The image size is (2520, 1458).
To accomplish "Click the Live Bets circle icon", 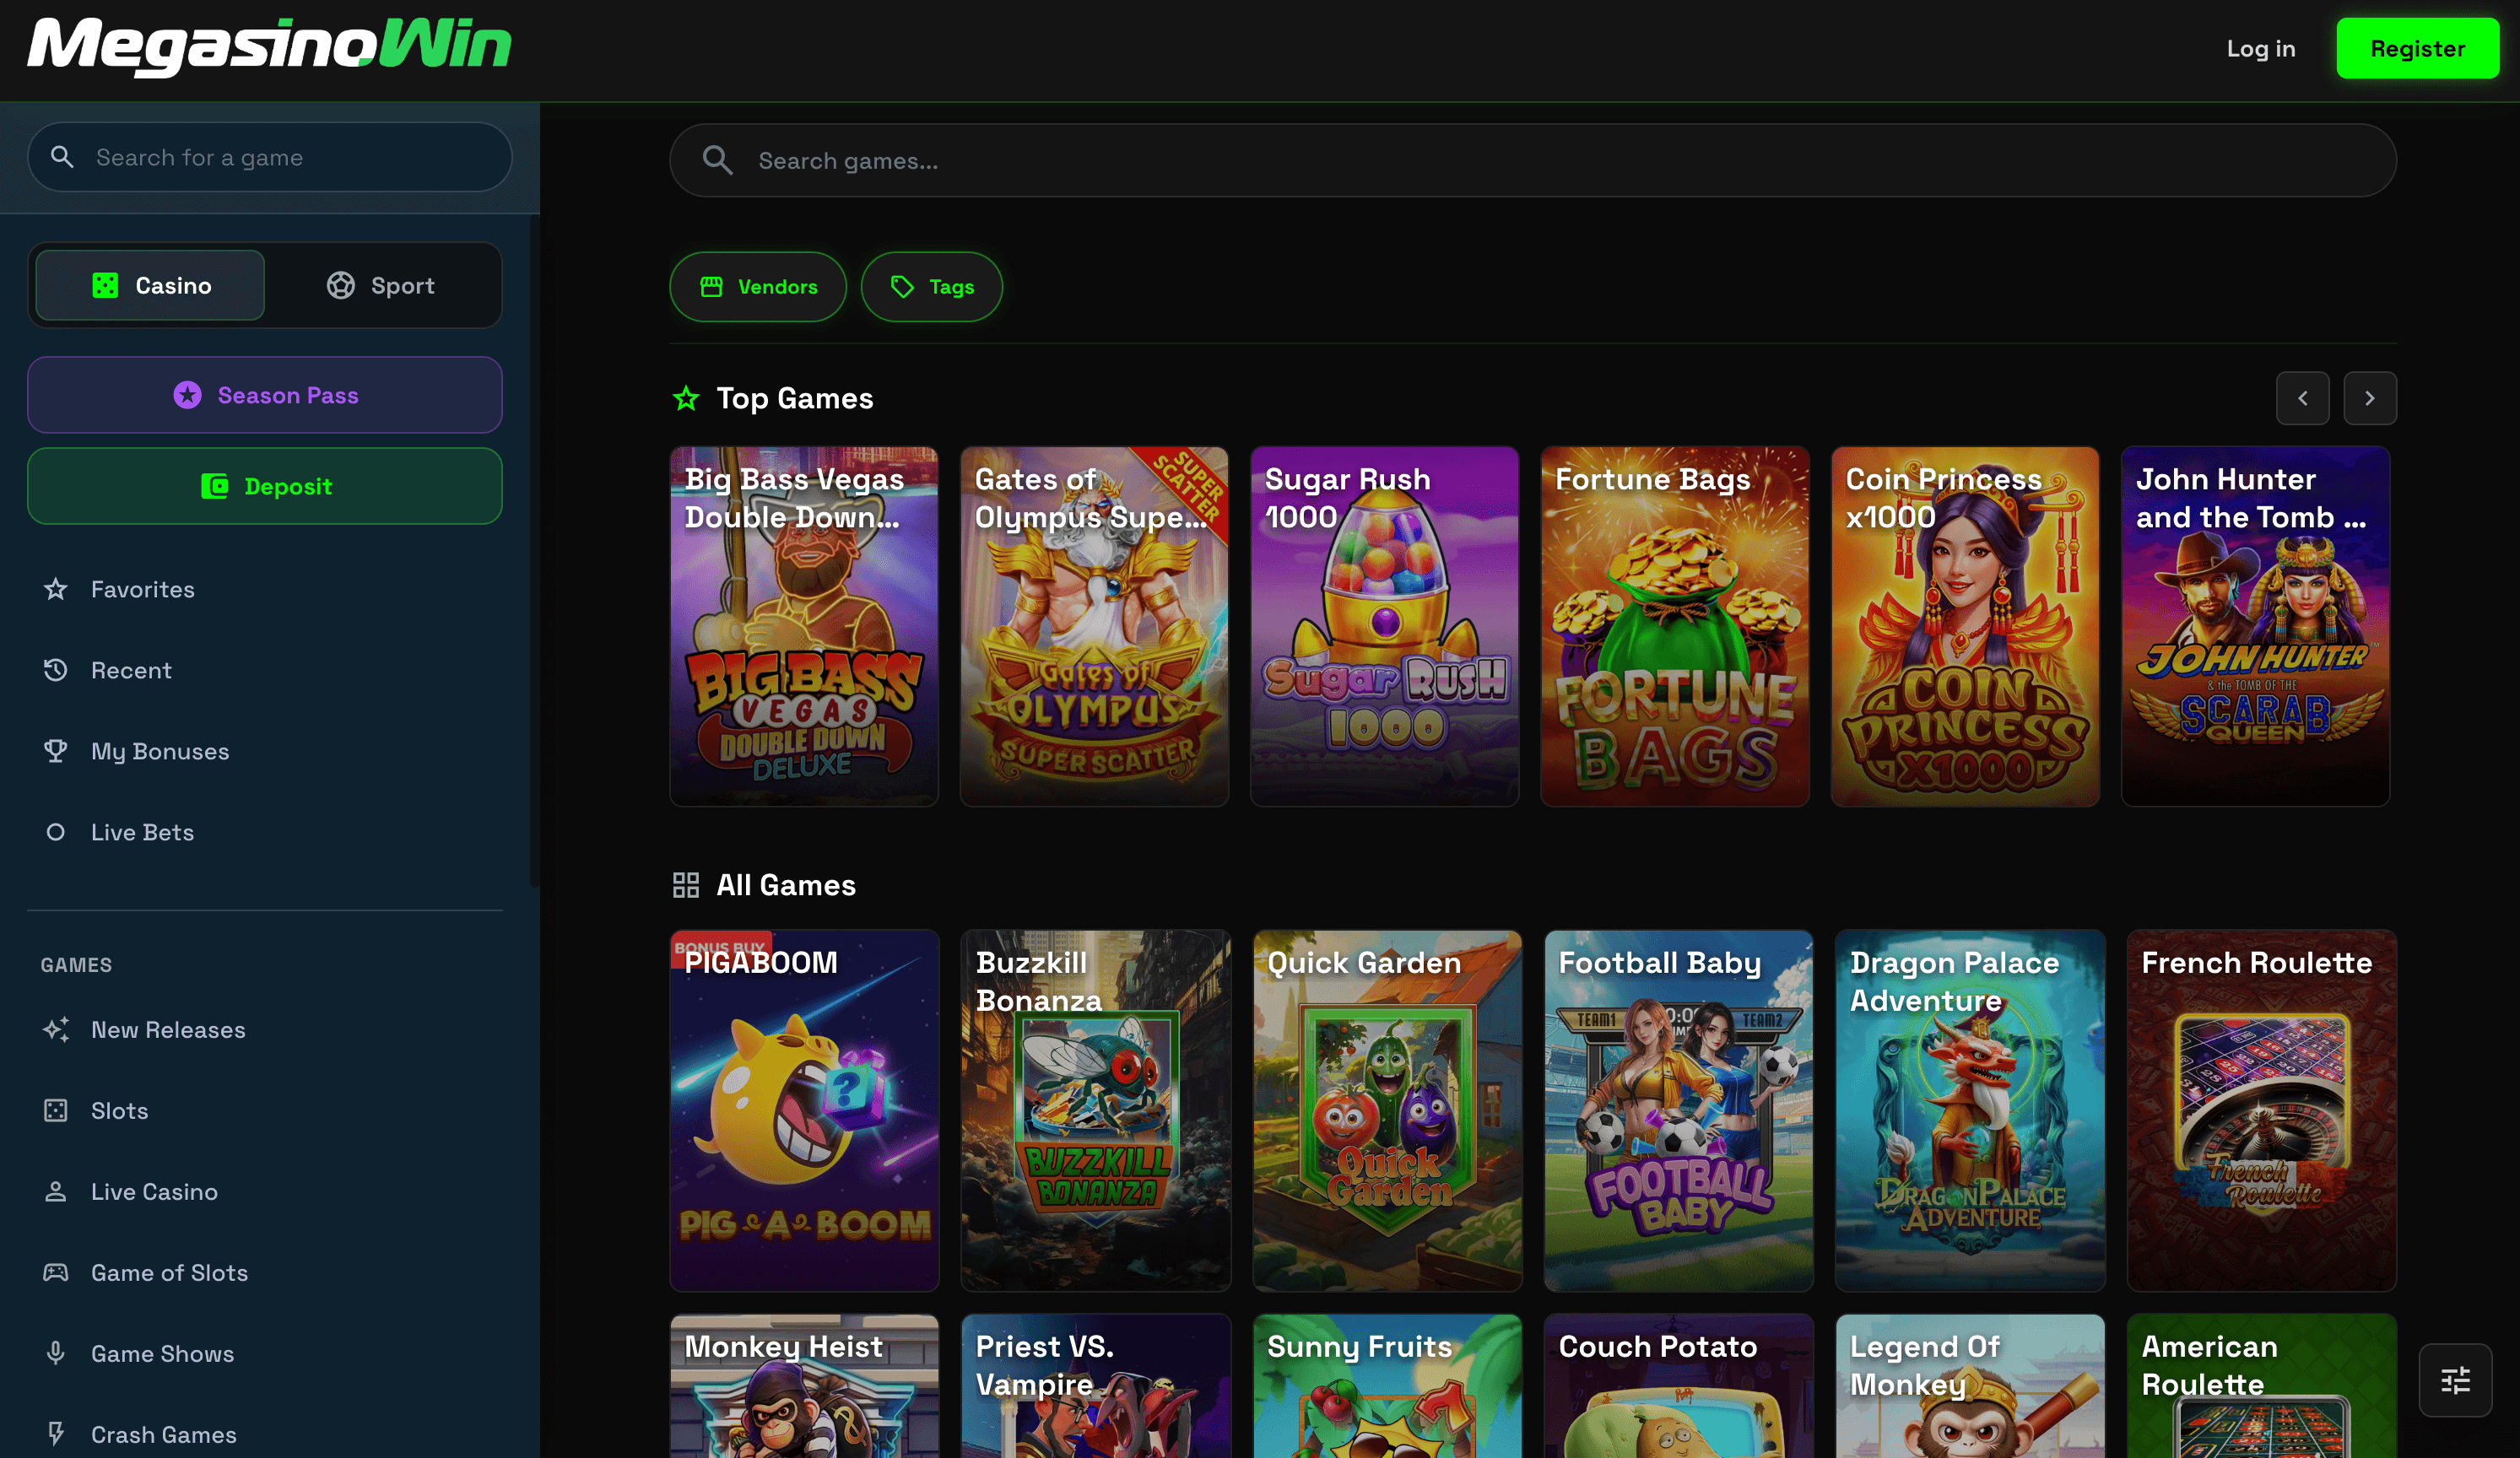I will 56,832.
